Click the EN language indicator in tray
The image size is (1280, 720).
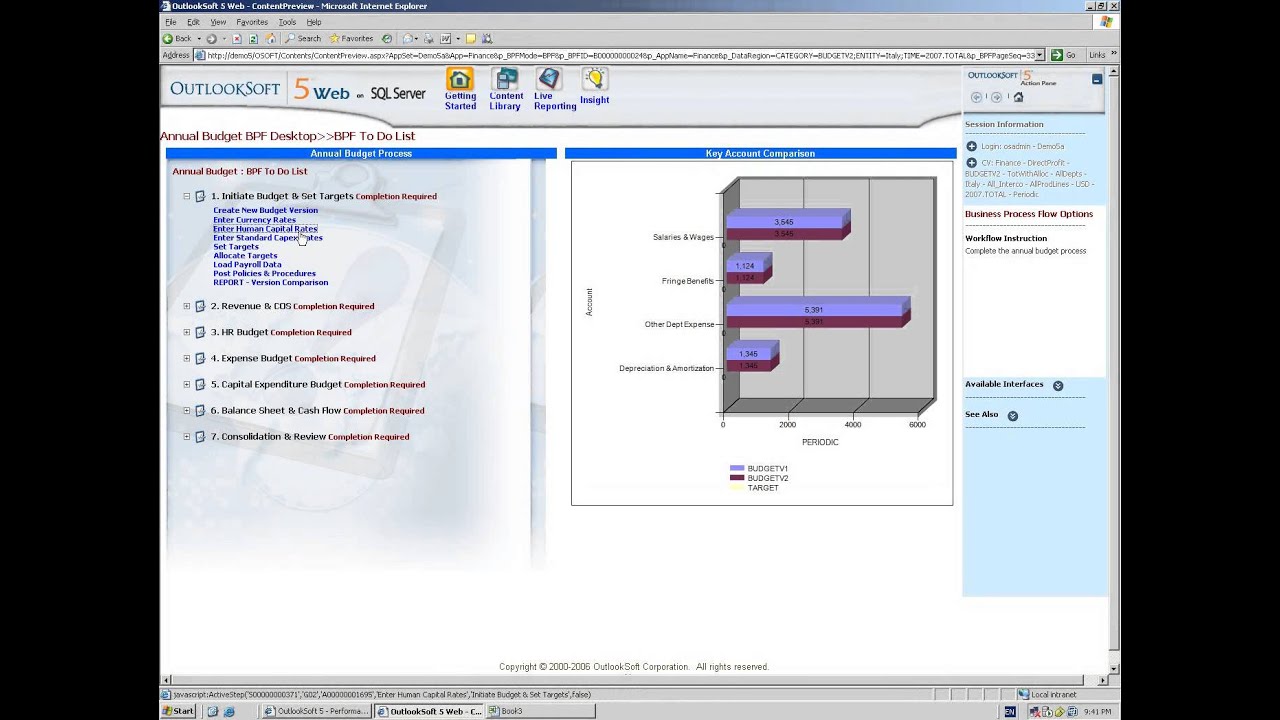pos(1010,711)
